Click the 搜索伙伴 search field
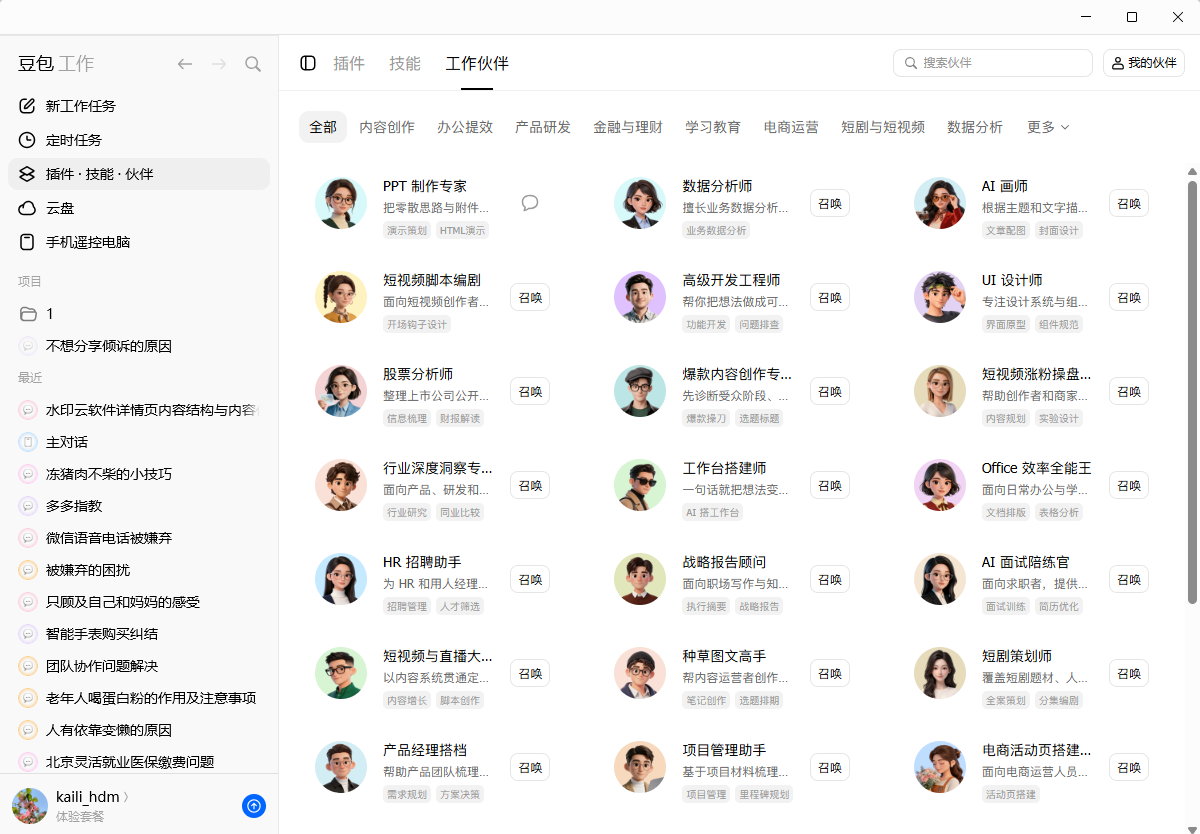Image resolution: width=1200 pixels, height=834 pixels. 993,63
